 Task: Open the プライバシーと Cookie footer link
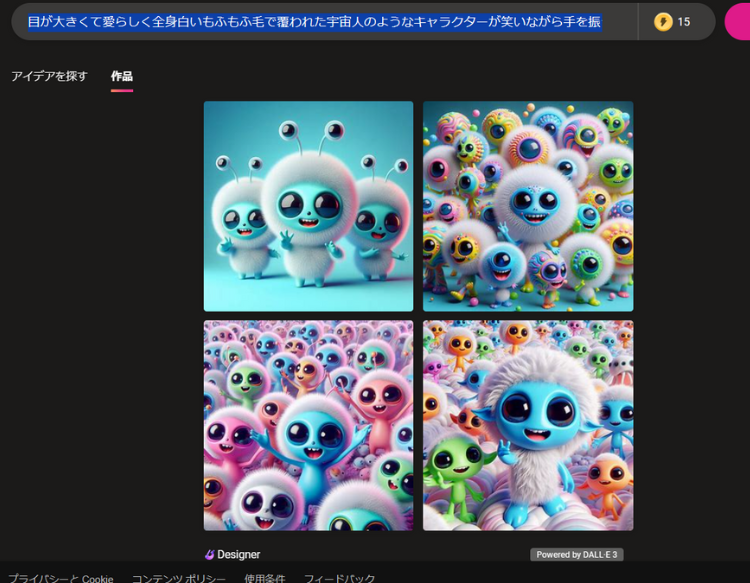click(x=60, y=578)
